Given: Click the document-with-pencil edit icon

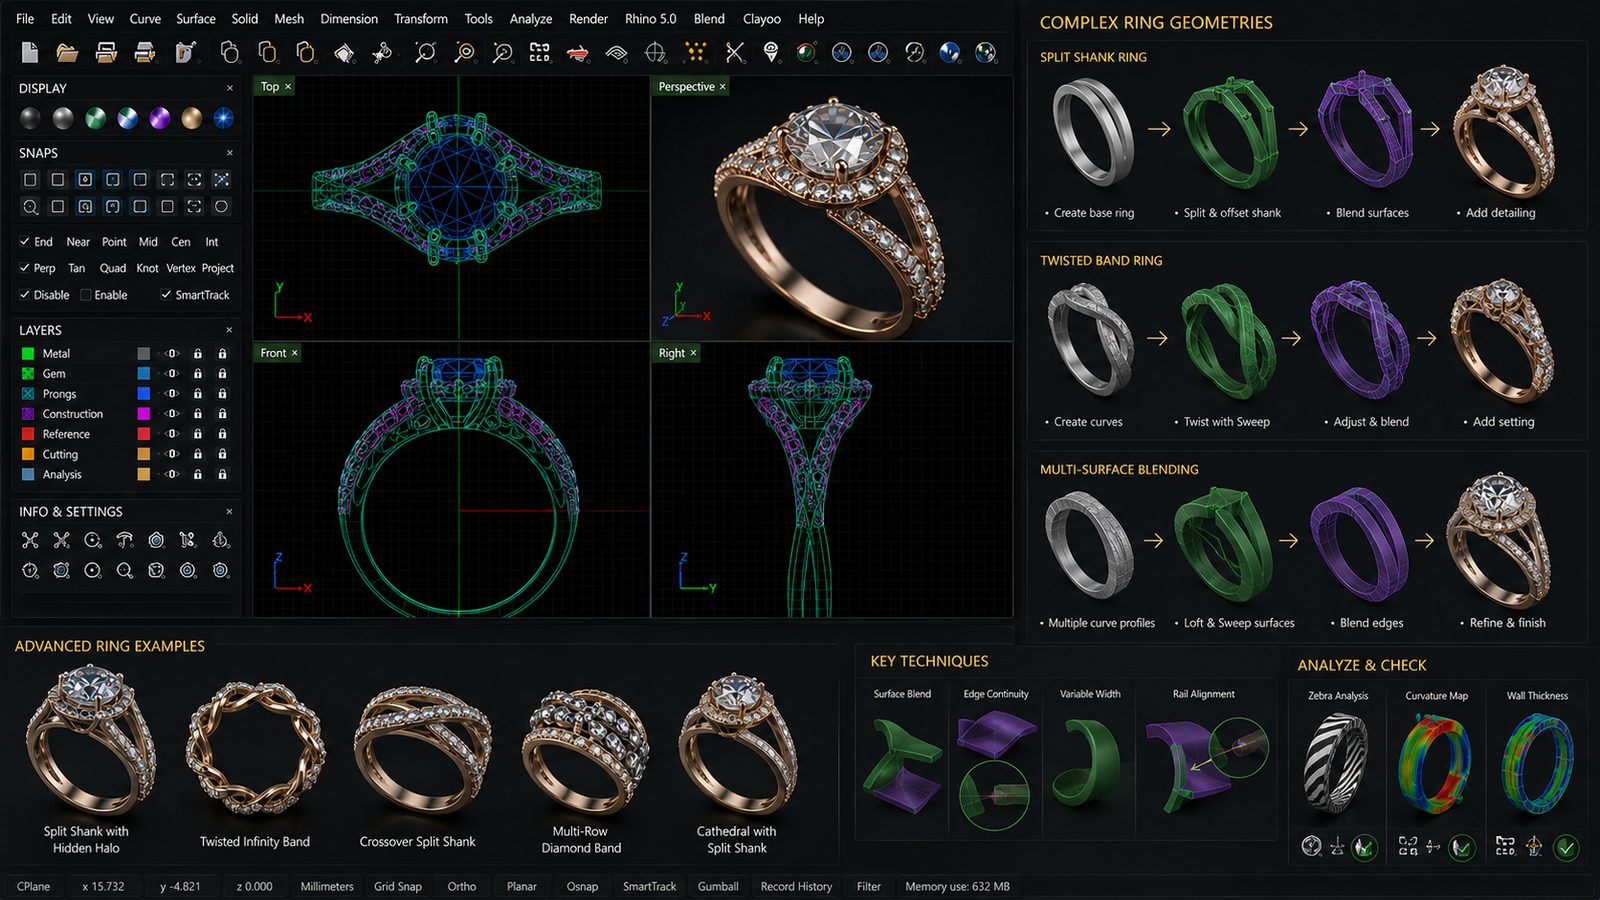Looking at the screenshot, I should point(185,52).
